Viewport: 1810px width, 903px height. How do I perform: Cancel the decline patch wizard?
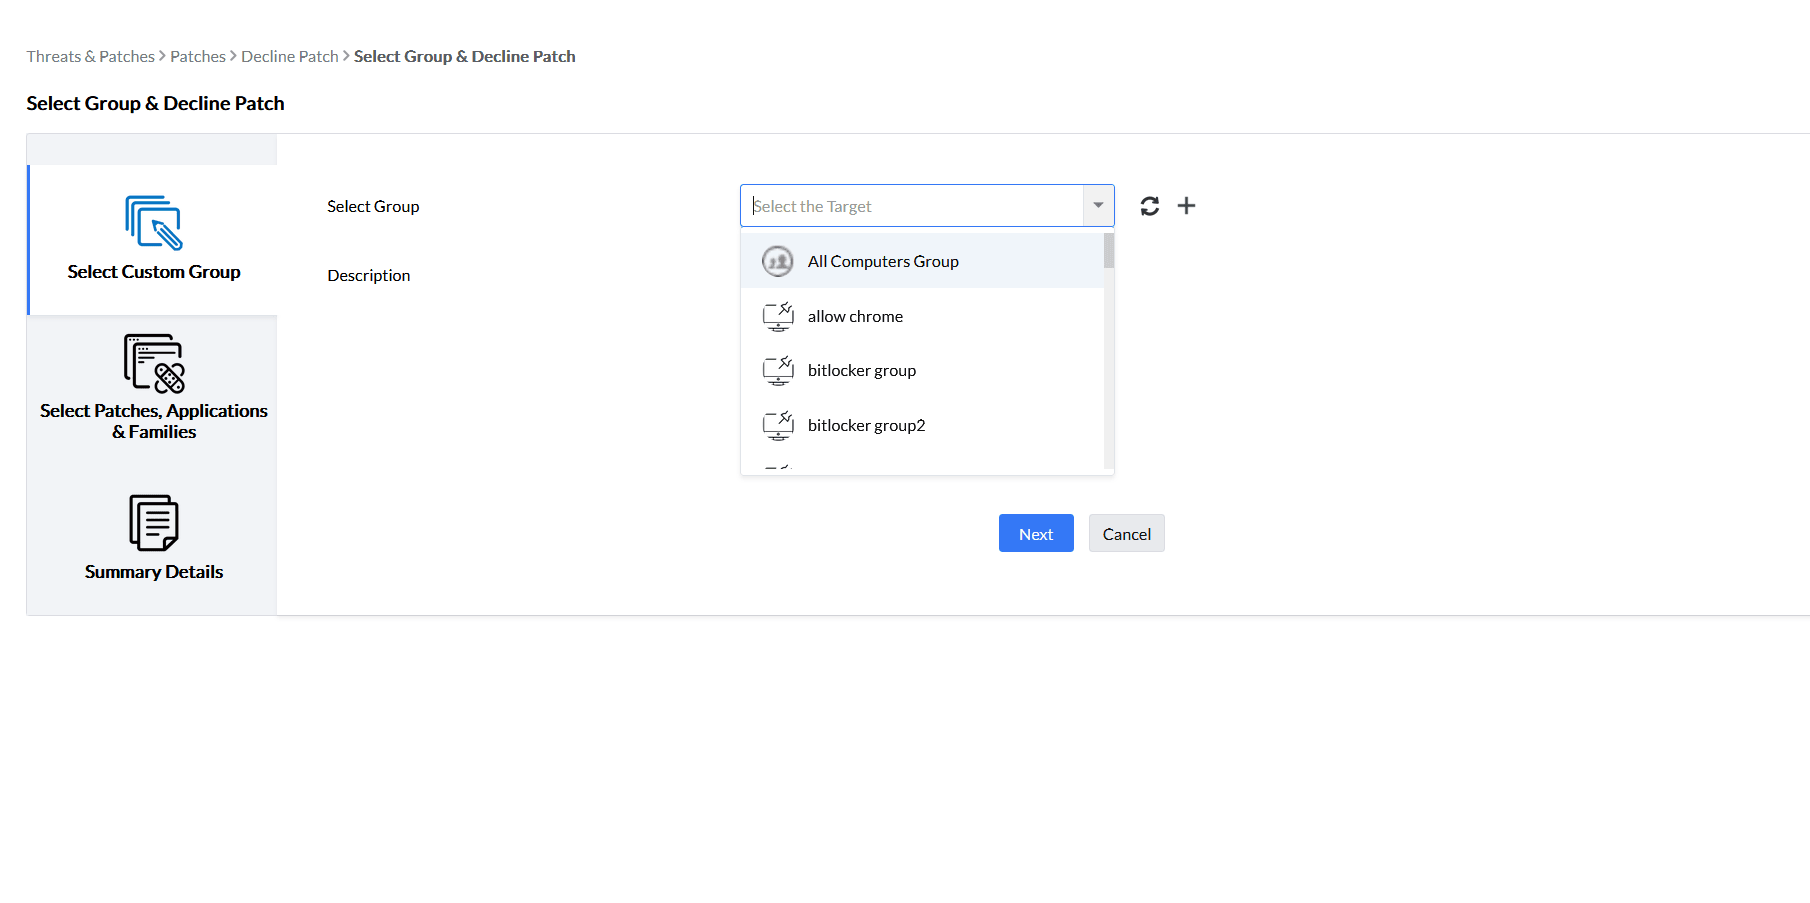[x=1126, y=534]
